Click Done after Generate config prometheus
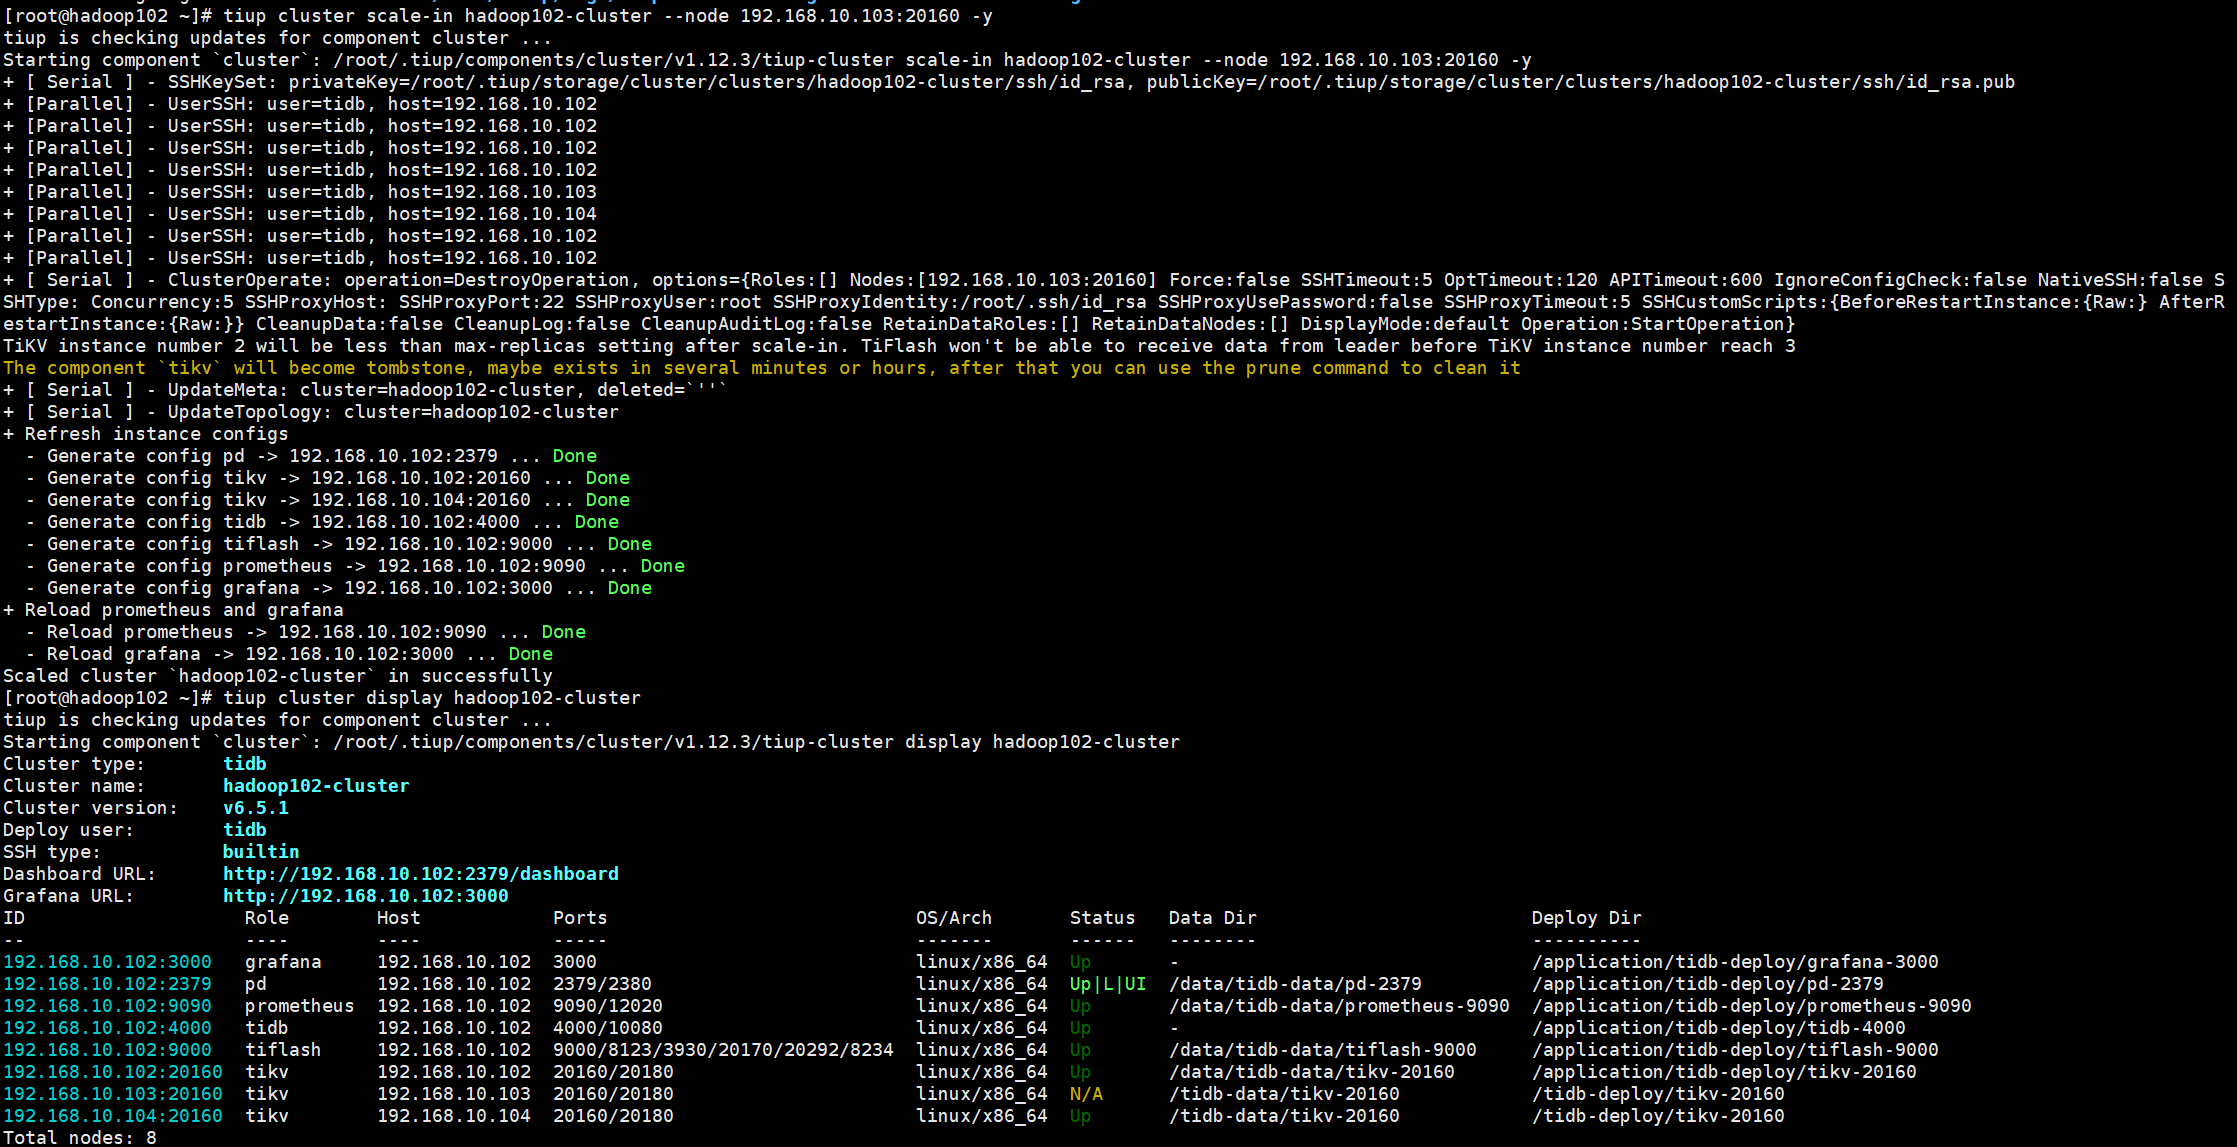This screenshot has height=1147, width=2237. (662, 566)
